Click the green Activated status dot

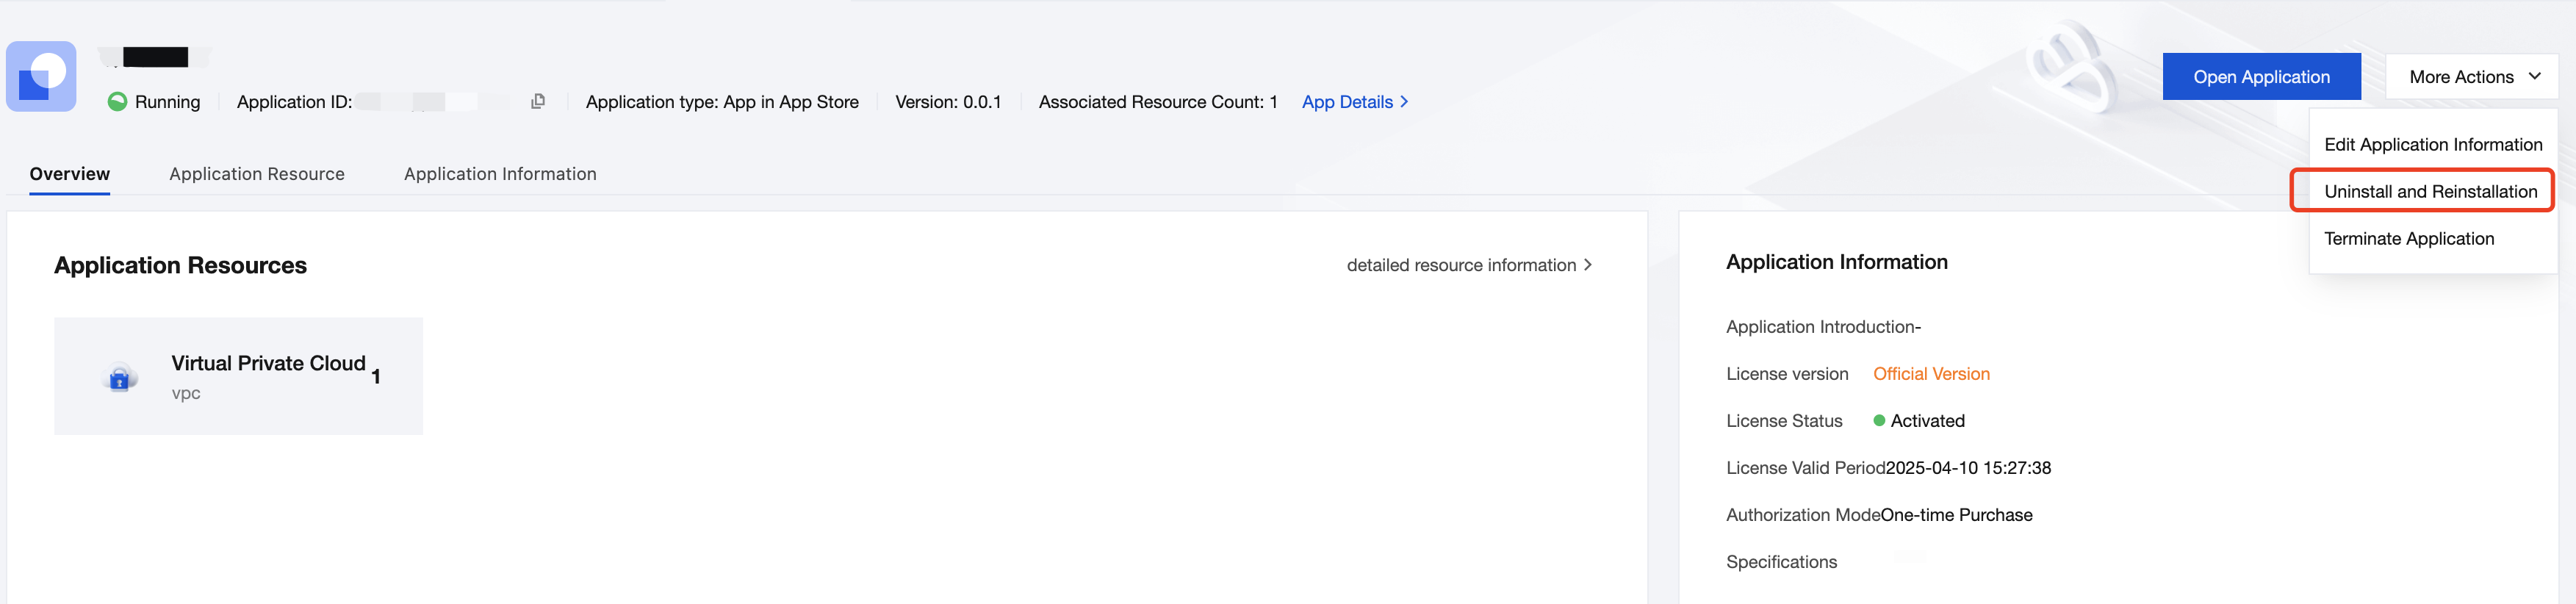click(x=1879, y=421)
